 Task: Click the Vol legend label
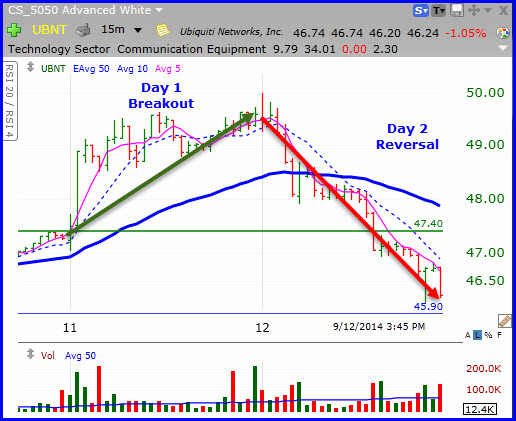click(48, 356)
